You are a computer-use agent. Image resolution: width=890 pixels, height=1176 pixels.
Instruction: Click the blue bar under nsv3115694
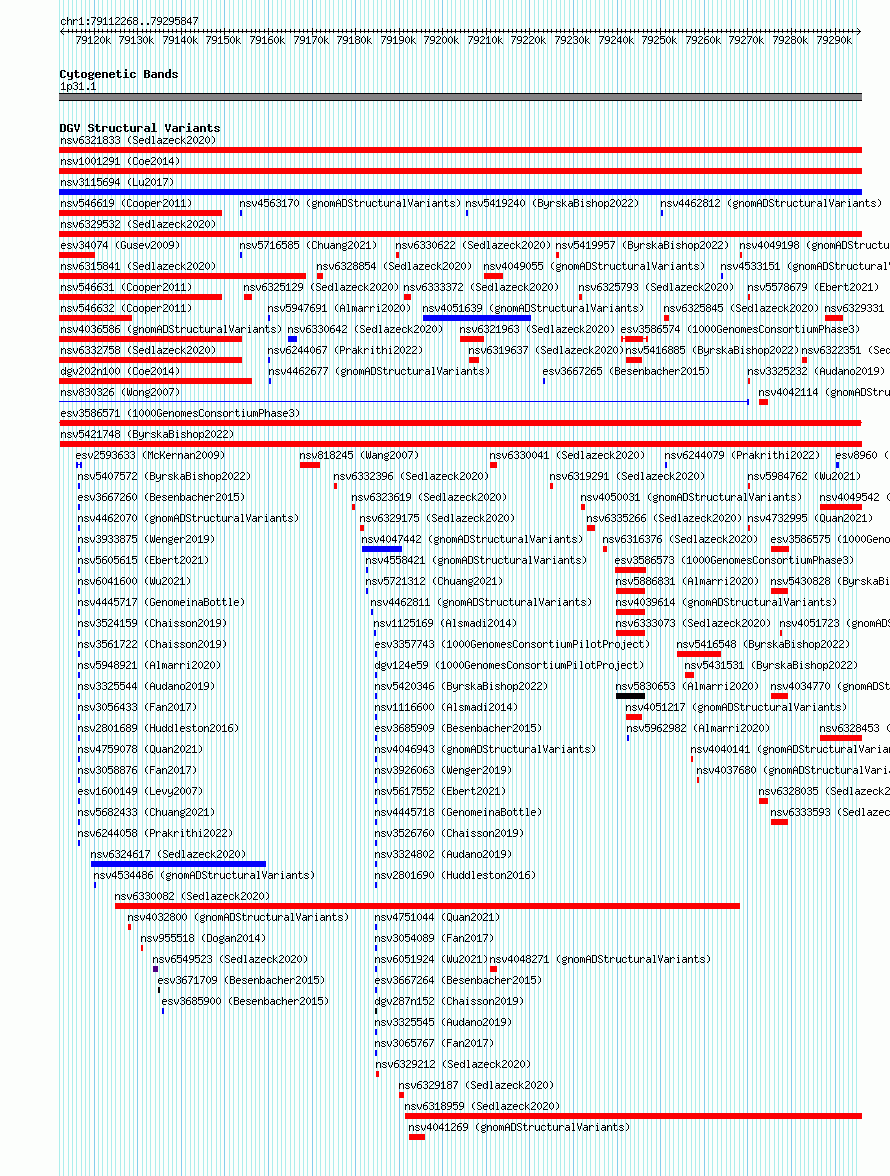(460, 192)
